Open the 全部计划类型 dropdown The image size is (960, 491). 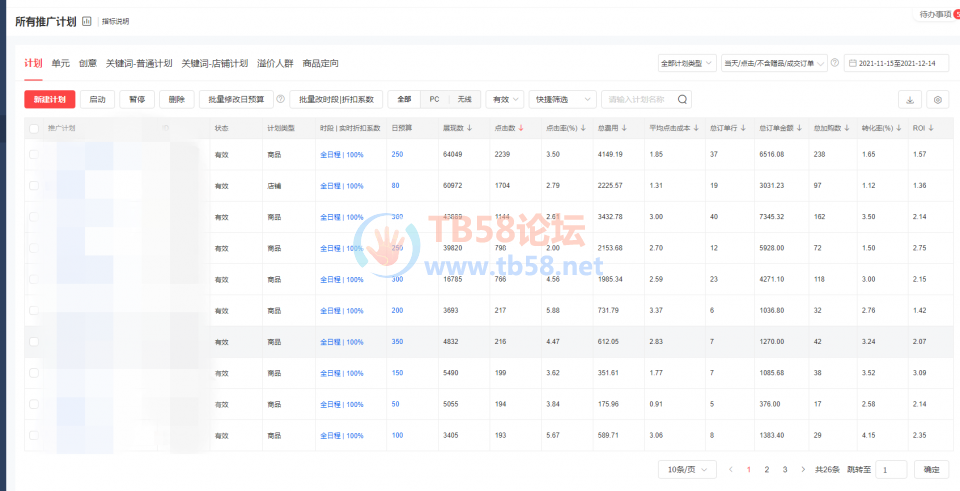coord(686,63)
